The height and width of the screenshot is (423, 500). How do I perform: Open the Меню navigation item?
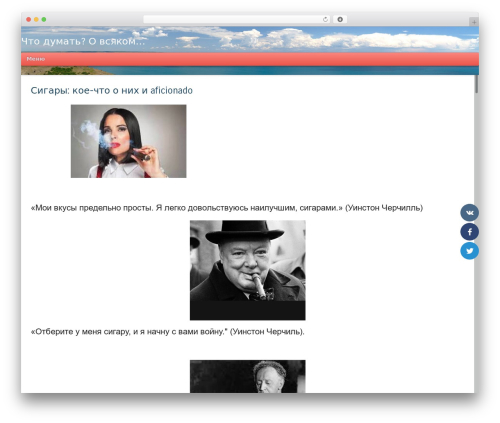coord(36,59)
